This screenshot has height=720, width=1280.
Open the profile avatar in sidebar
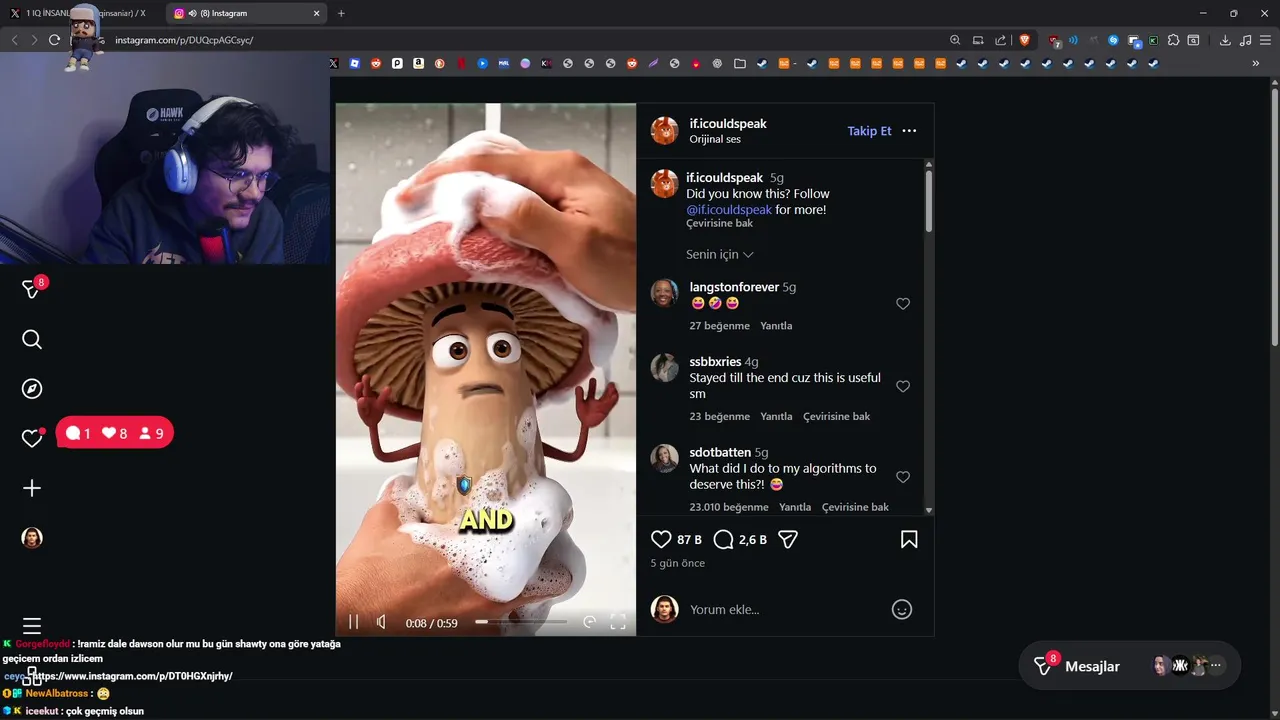[x=32, y=538]
